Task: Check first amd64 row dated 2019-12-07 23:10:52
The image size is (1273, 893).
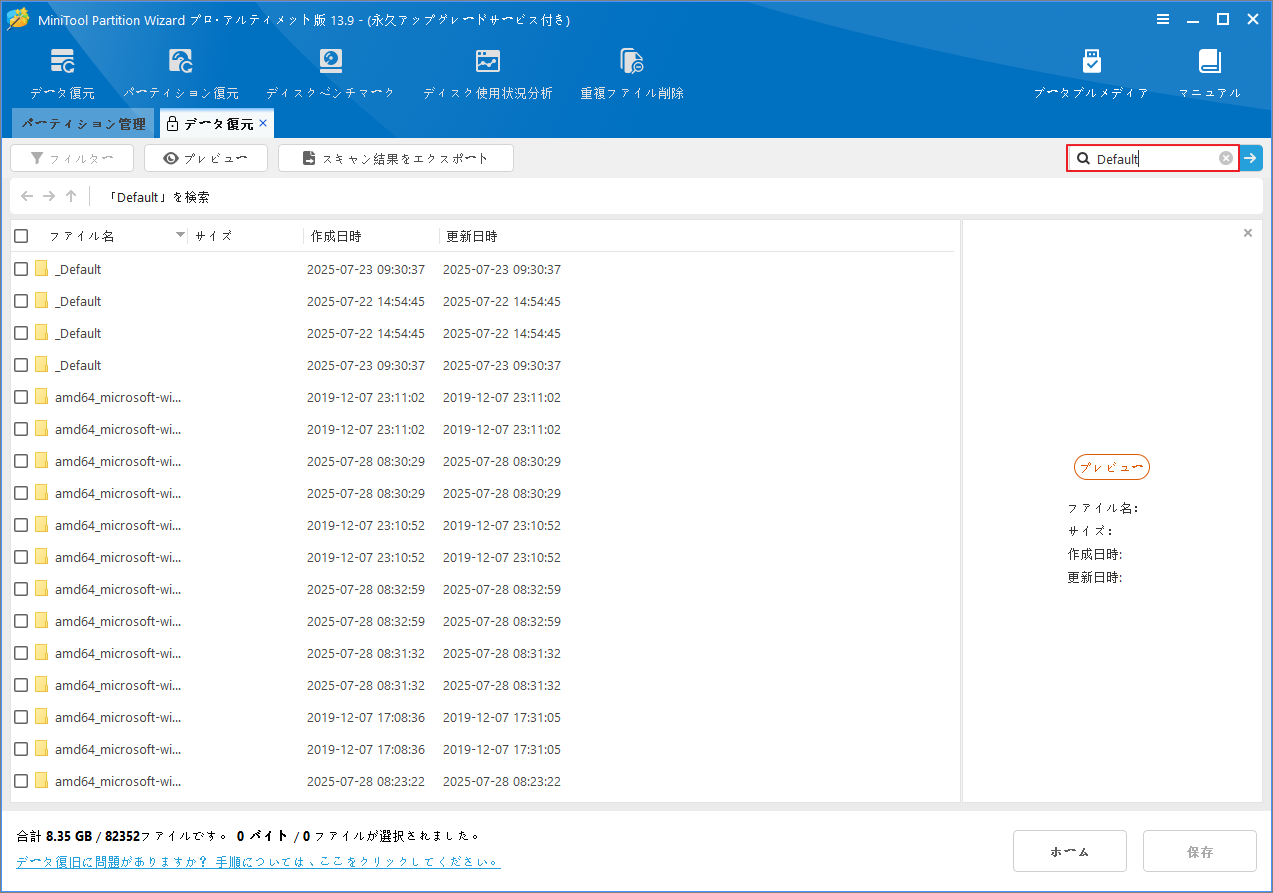Action: pos(21,525)
